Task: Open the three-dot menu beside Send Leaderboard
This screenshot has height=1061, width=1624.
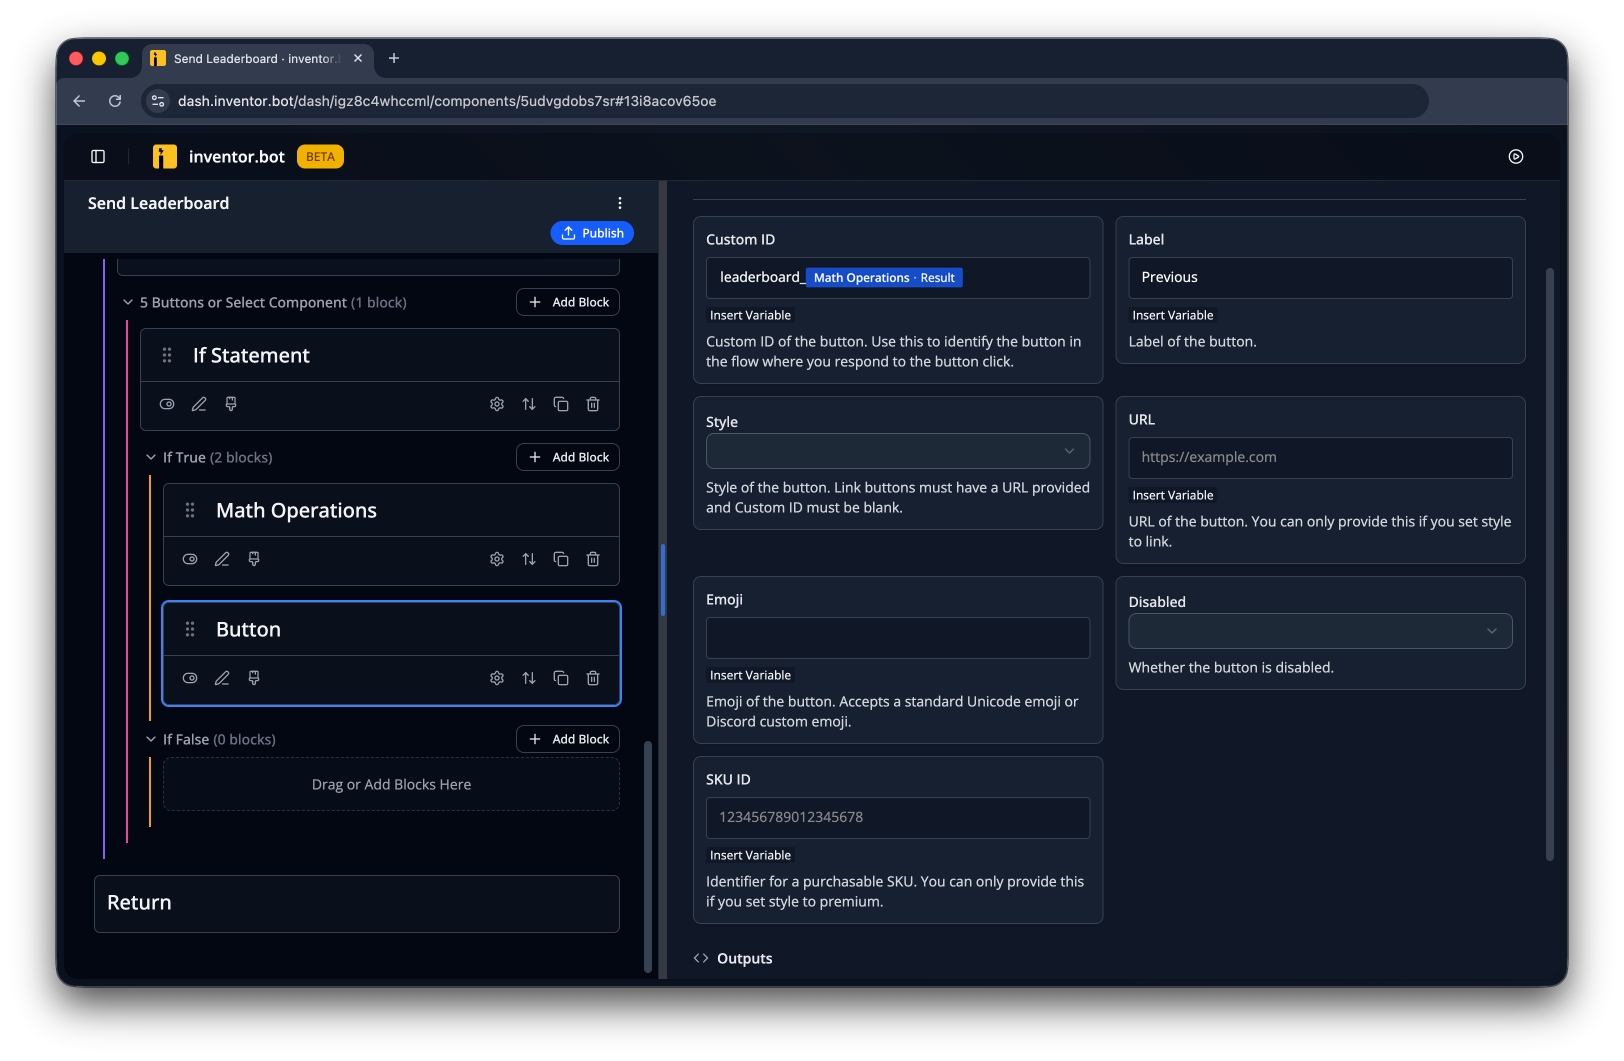Action: point(620,203)
